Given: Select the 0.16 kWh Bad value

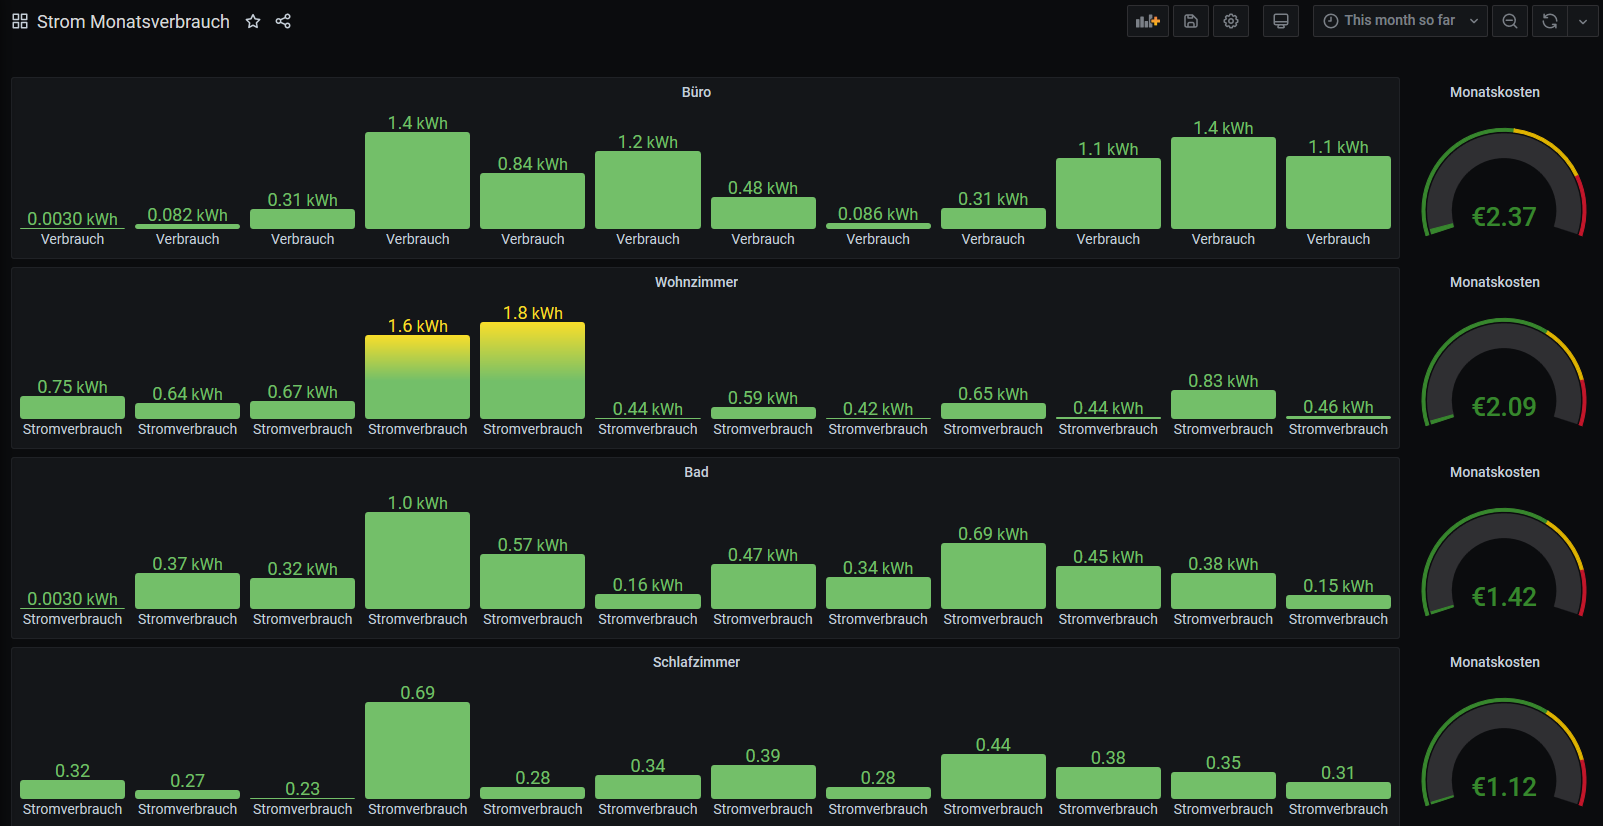Looking at the screenshot, I should [x=647, y=585].
